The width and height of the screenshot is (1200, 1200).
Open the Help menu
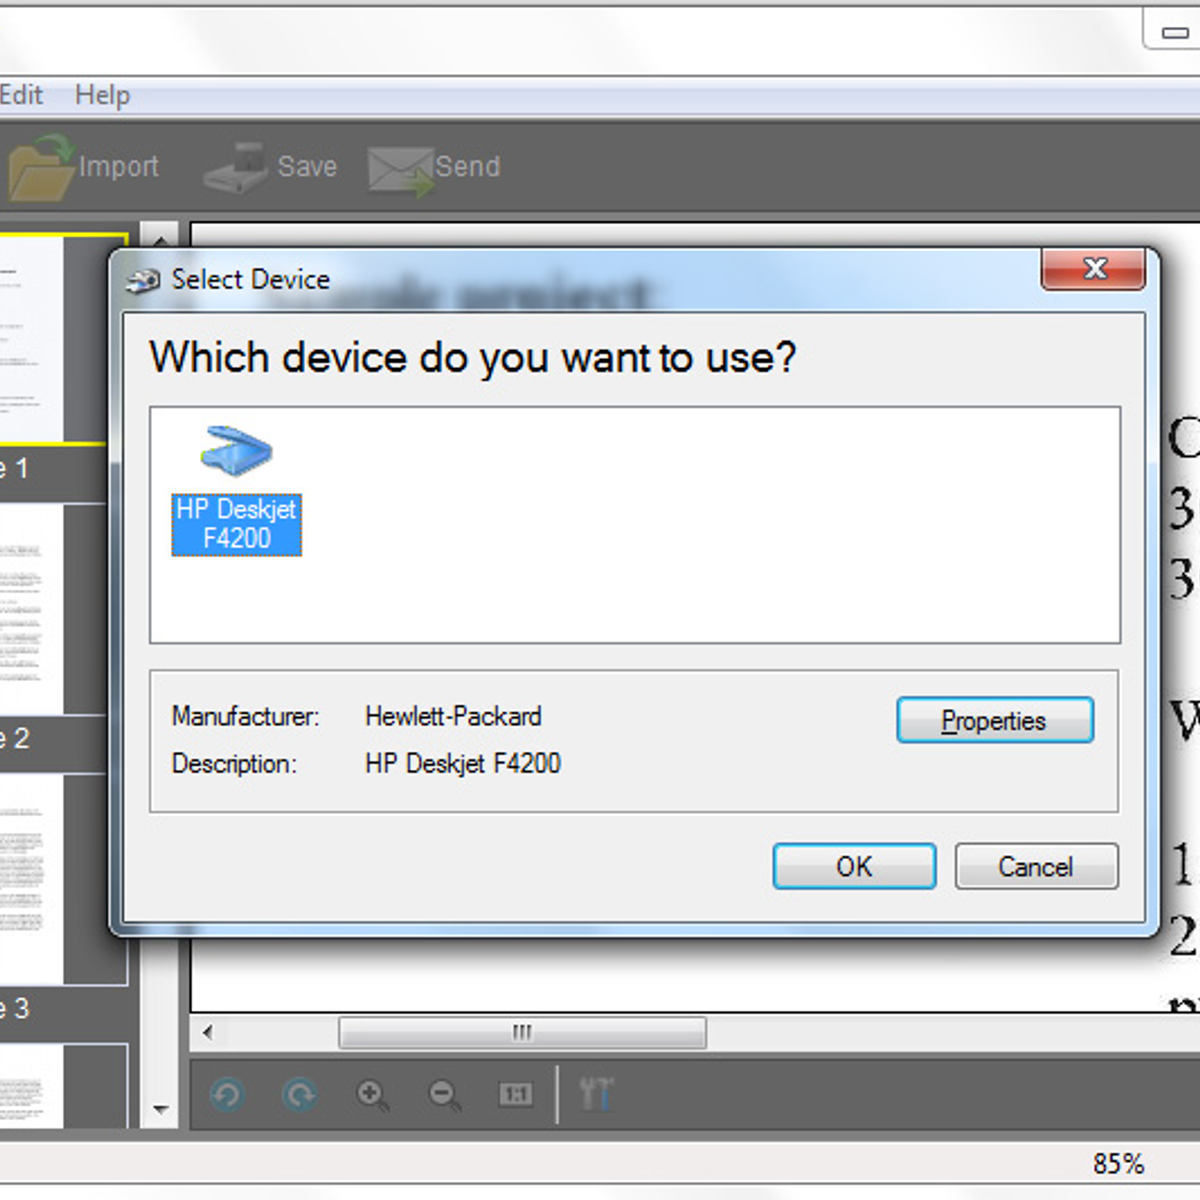click(x=102, y=95)
